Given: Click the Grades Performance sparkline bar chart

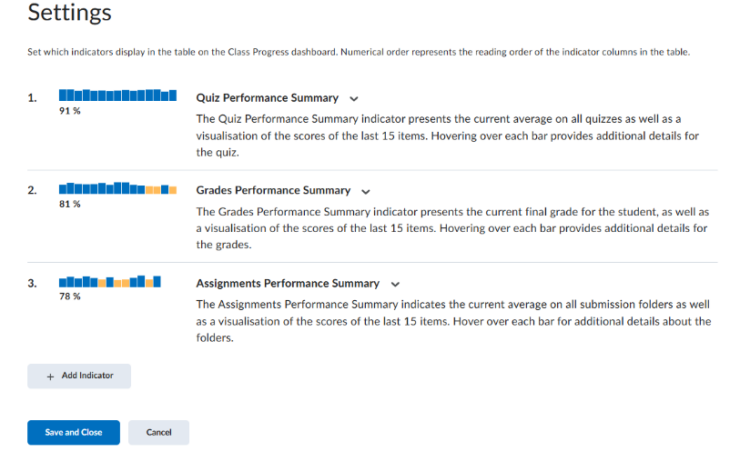Looking at the screenshot, I should click(118, 188).
